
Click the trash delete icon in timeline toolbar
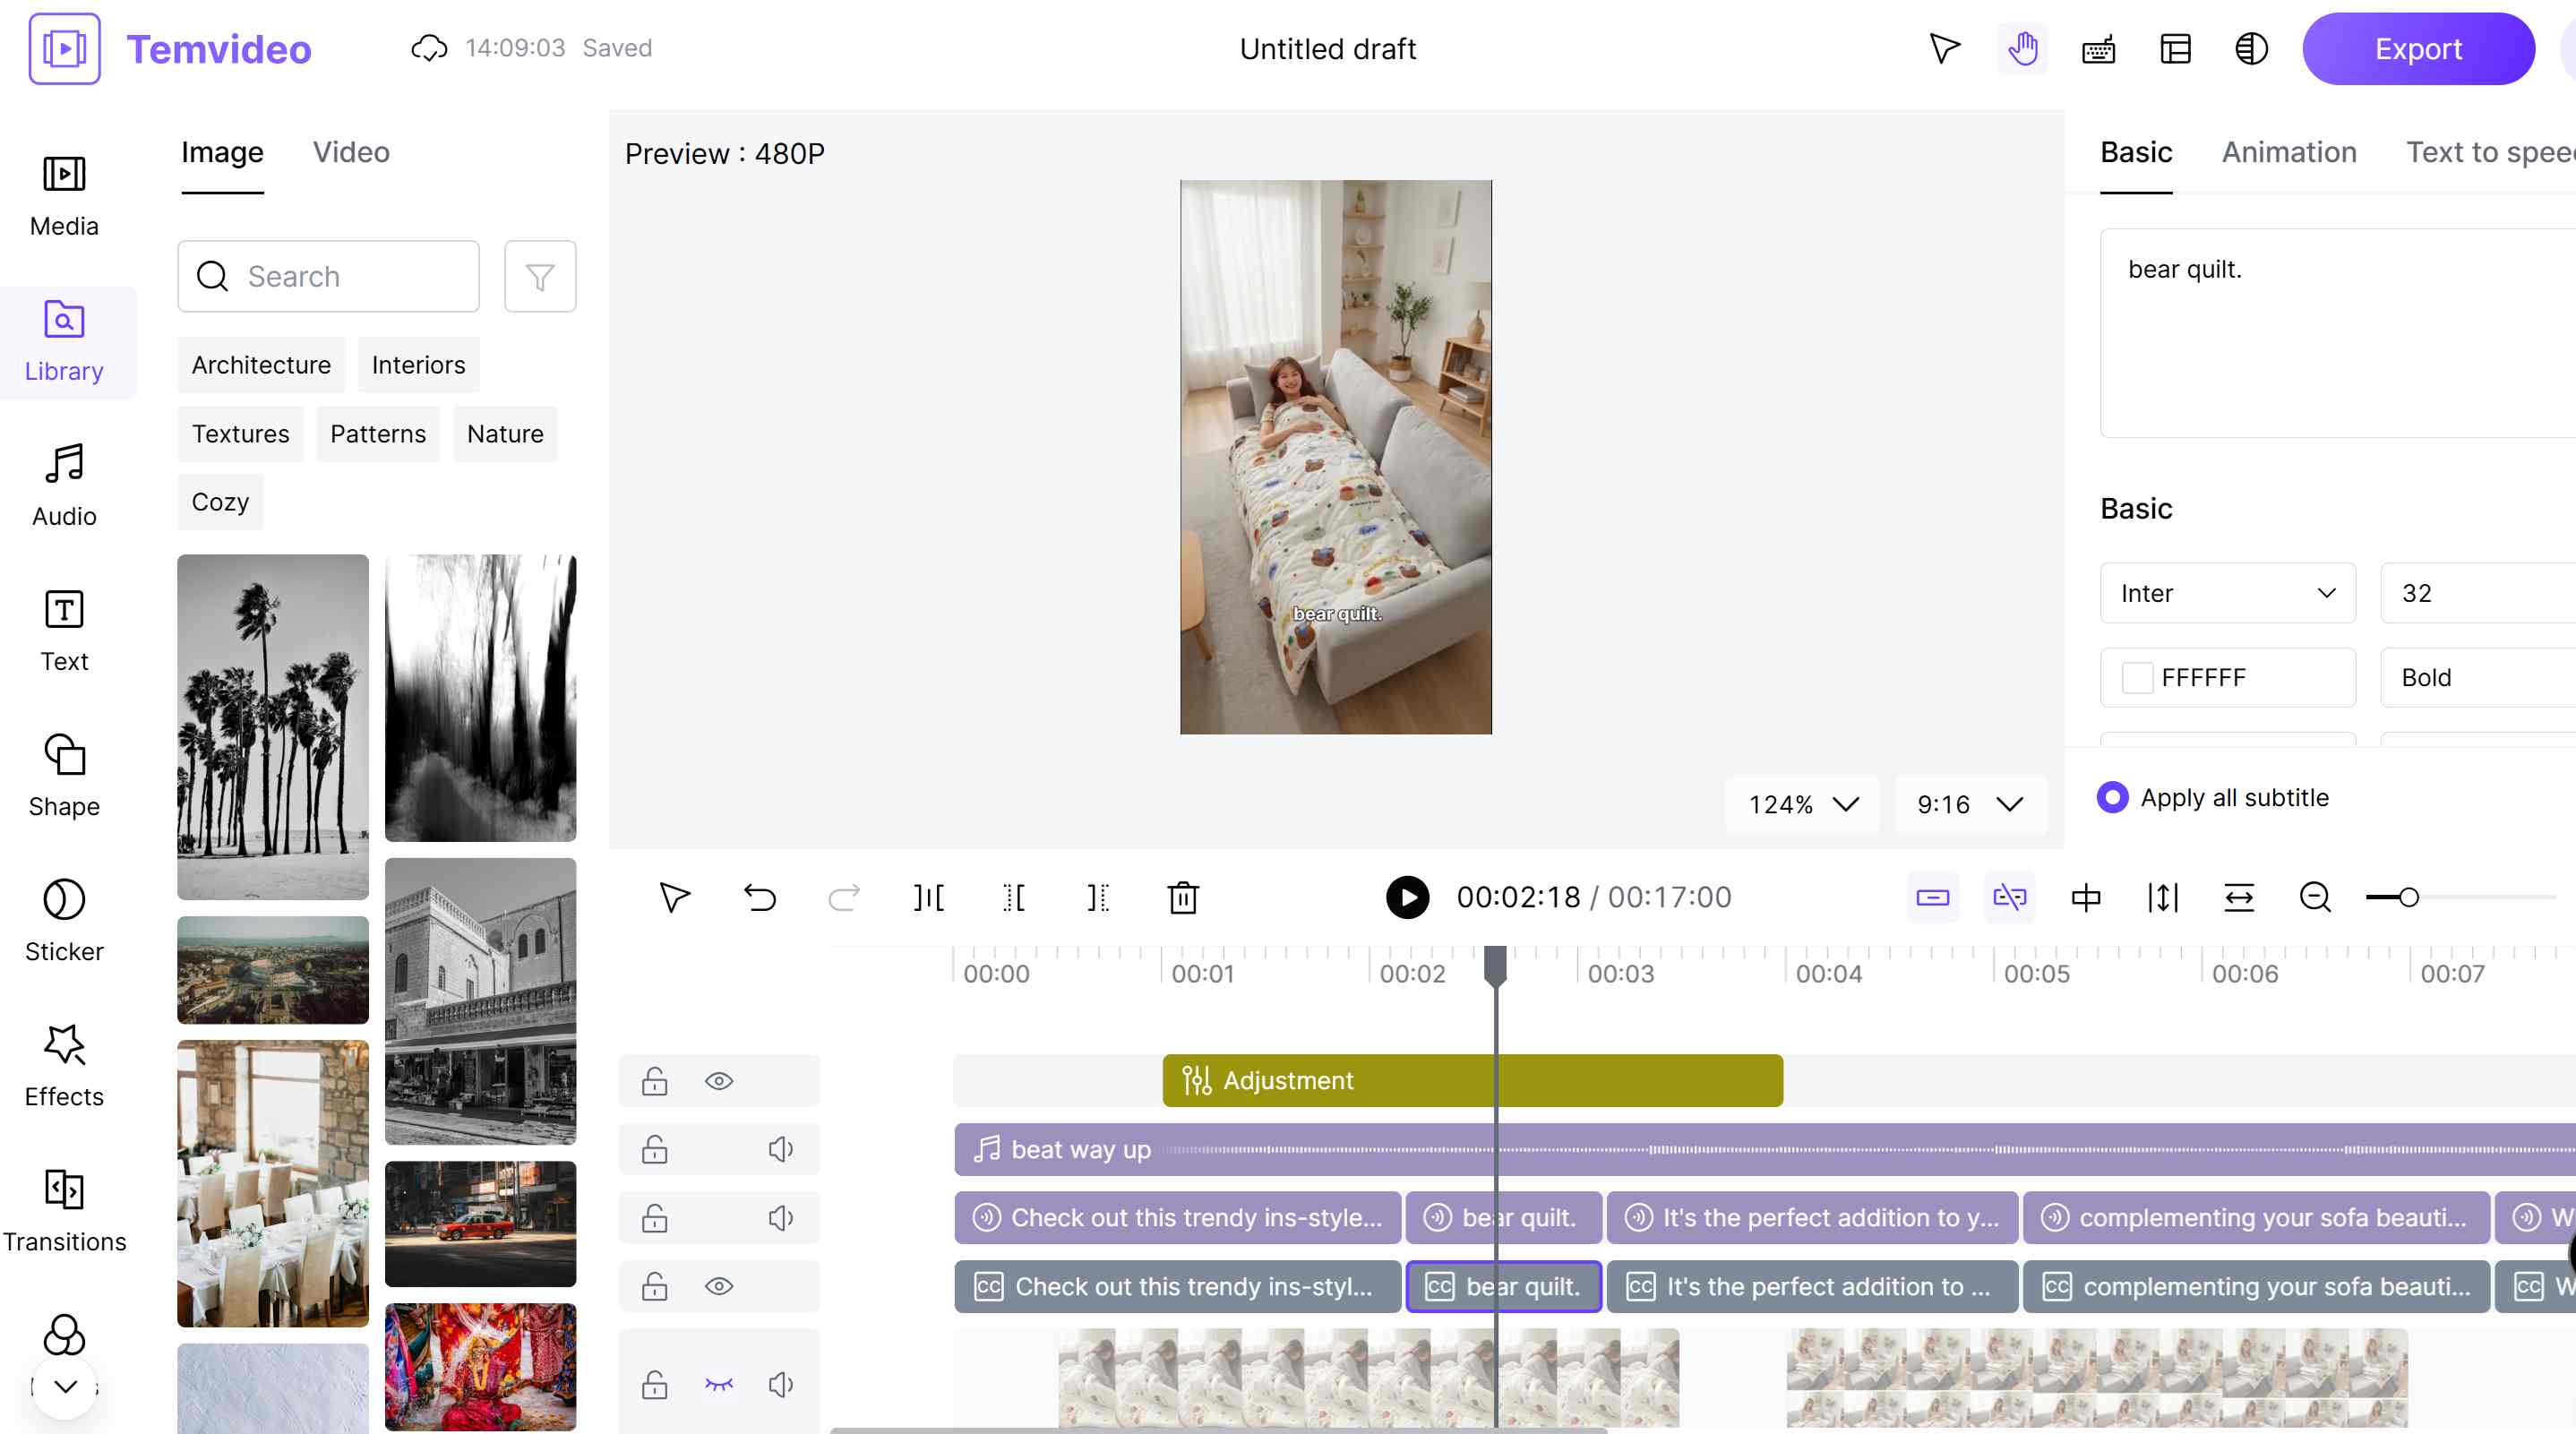[x=1183, y=897]
